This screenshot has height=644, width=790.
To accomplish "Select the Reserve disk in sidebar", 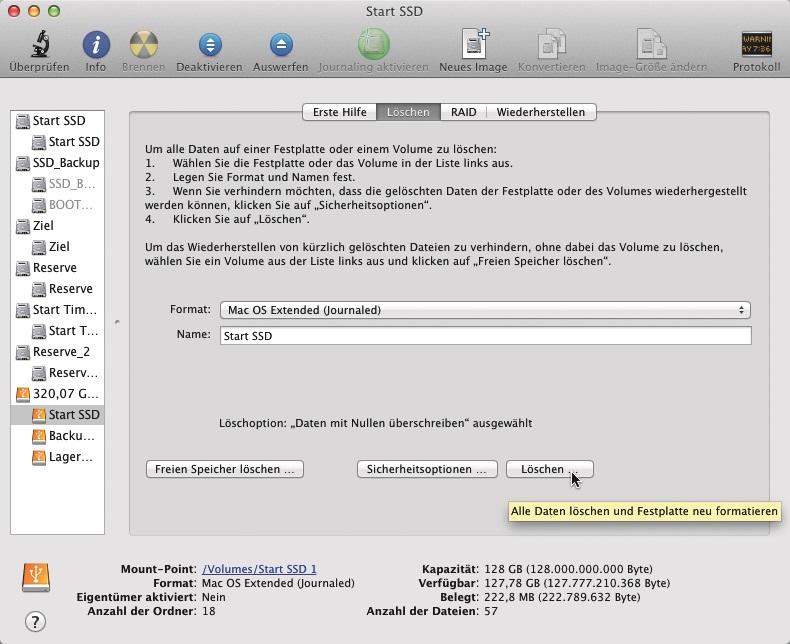I will [x=57, y=268].
